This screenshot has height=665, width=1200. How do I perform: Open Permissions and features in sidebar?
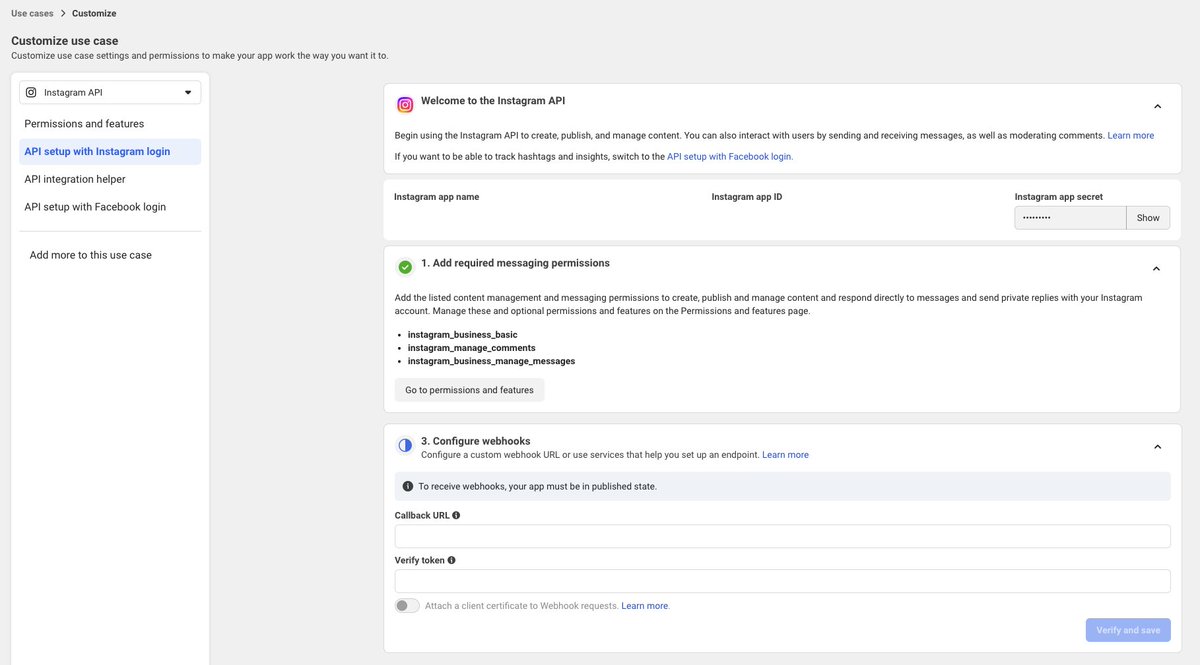[84, 124]
